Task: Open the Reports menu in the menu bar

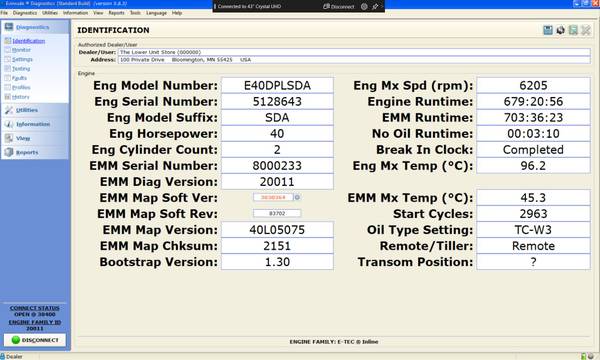Action: 116,13
